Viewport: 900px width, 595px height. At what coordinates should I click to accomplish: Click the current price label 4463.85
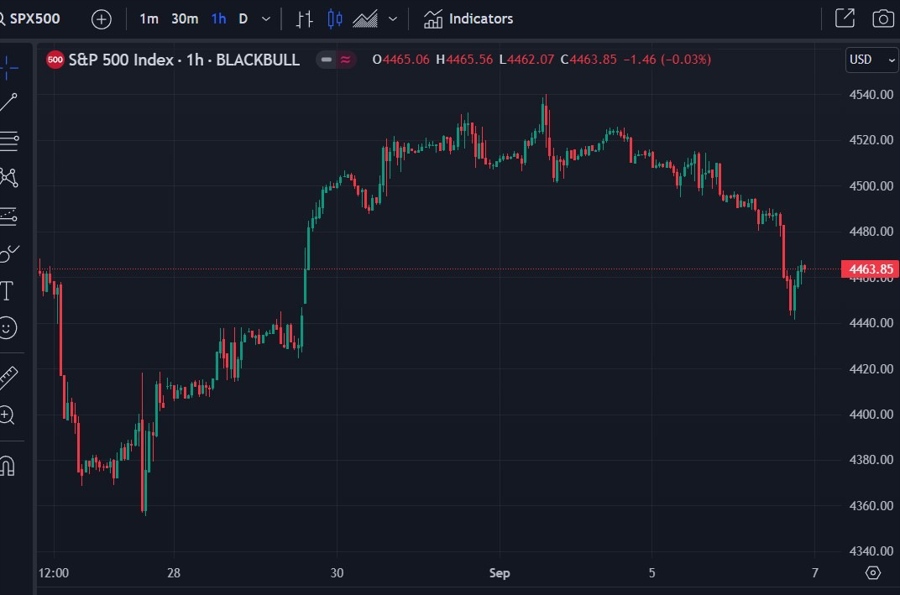pyautogui.click(x=870, y=269)
